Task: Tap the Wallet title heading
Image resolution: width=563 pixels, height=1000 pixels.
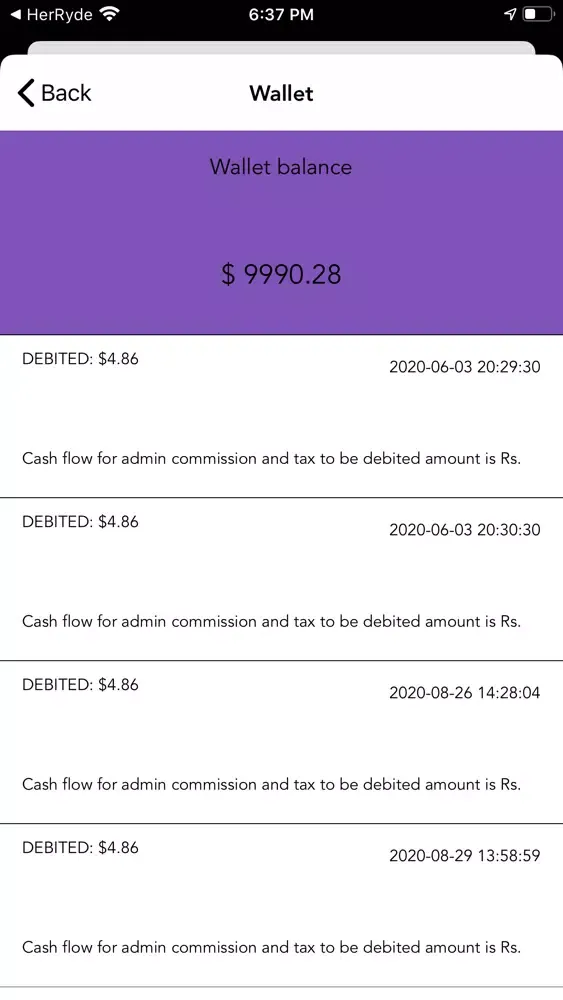Action: click(281, 94)
